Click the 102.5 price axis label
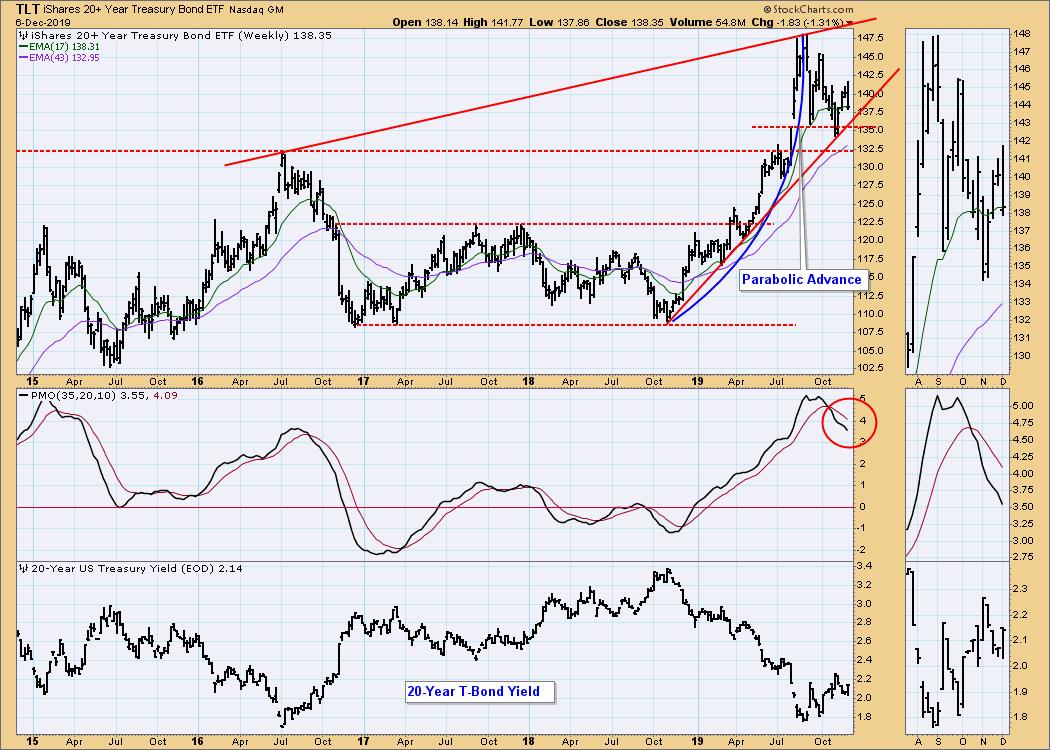 [x=871, y=368]
